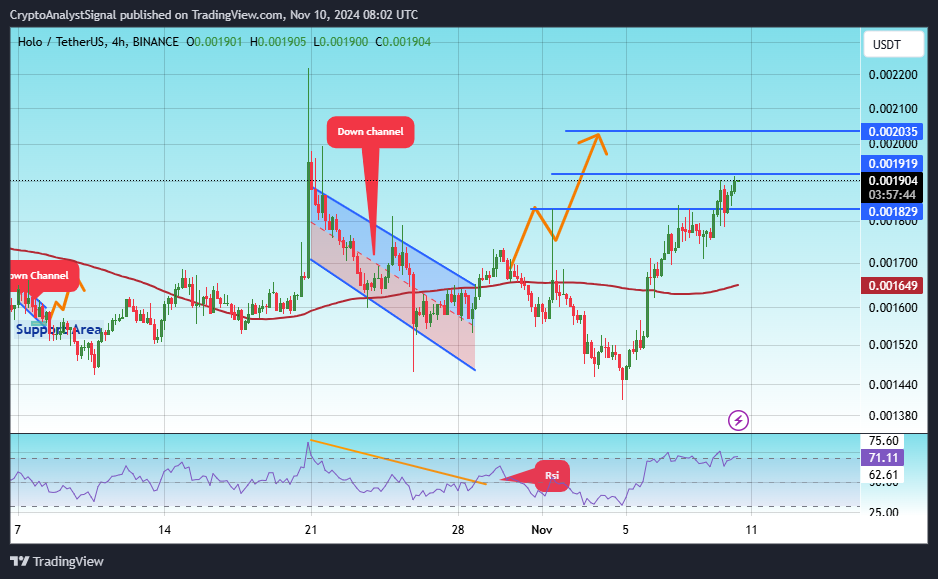The width and height of the screenshot is (938, 579).
Task: Select the red "Down channel" callout label
Action: click(370, 132)
